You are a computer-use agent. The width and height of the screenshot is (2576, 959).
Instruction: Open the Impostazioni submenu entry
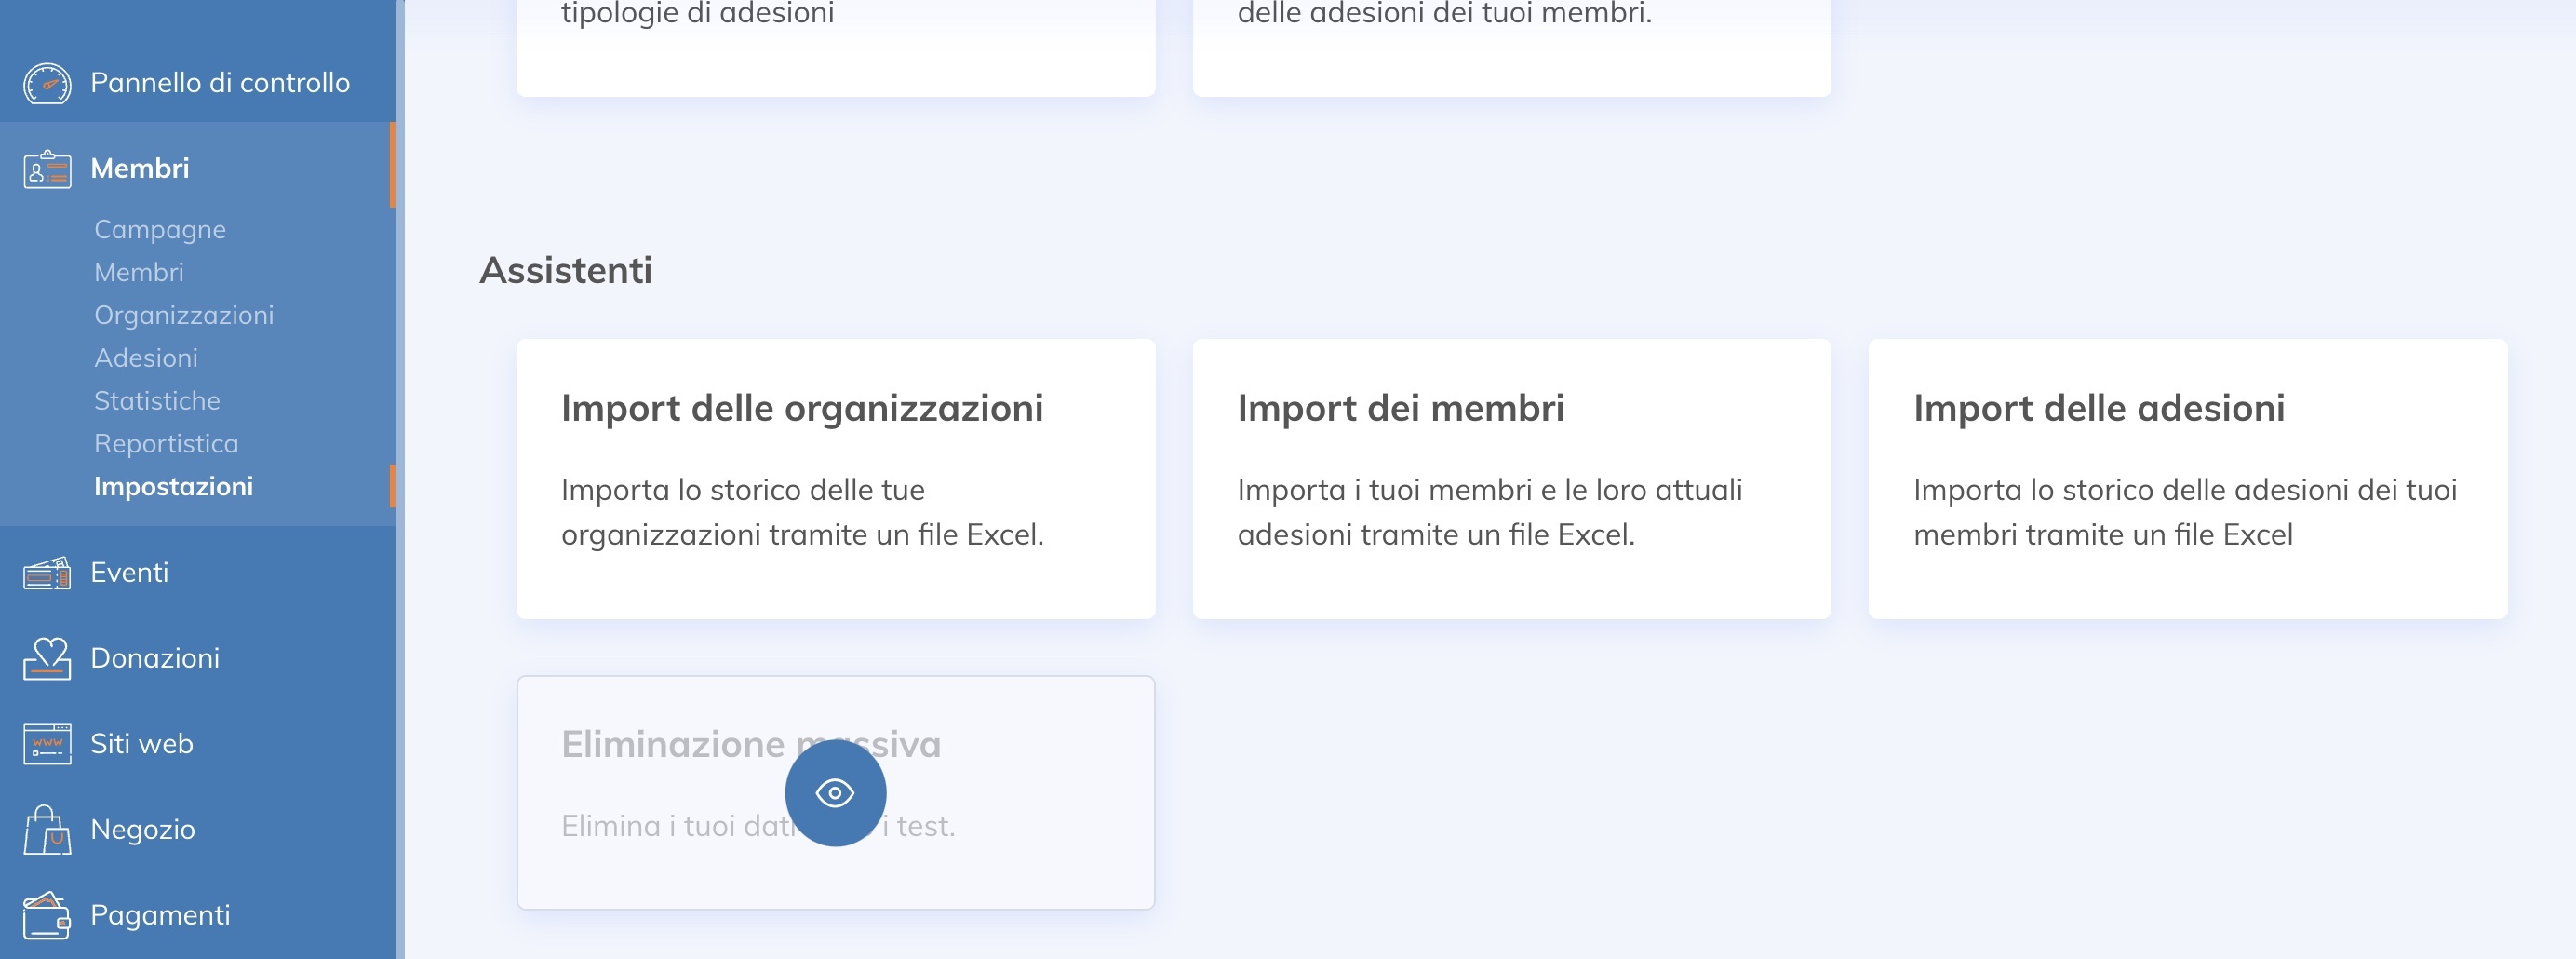(x=173, y=487)
